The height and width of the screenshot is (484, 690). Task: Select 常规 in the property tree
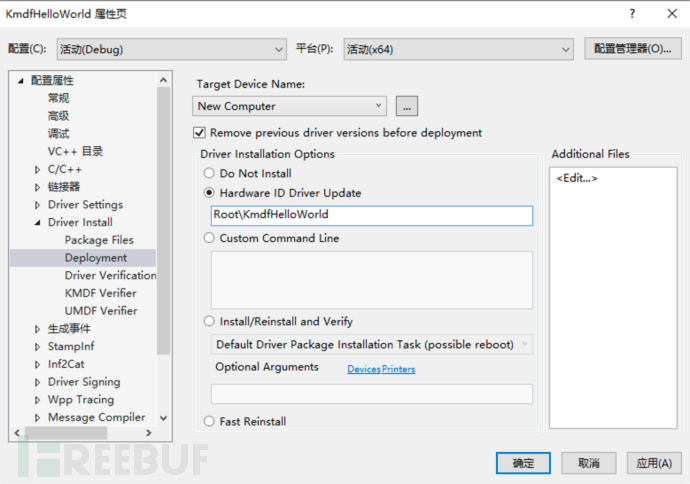(x=58, y=98)
